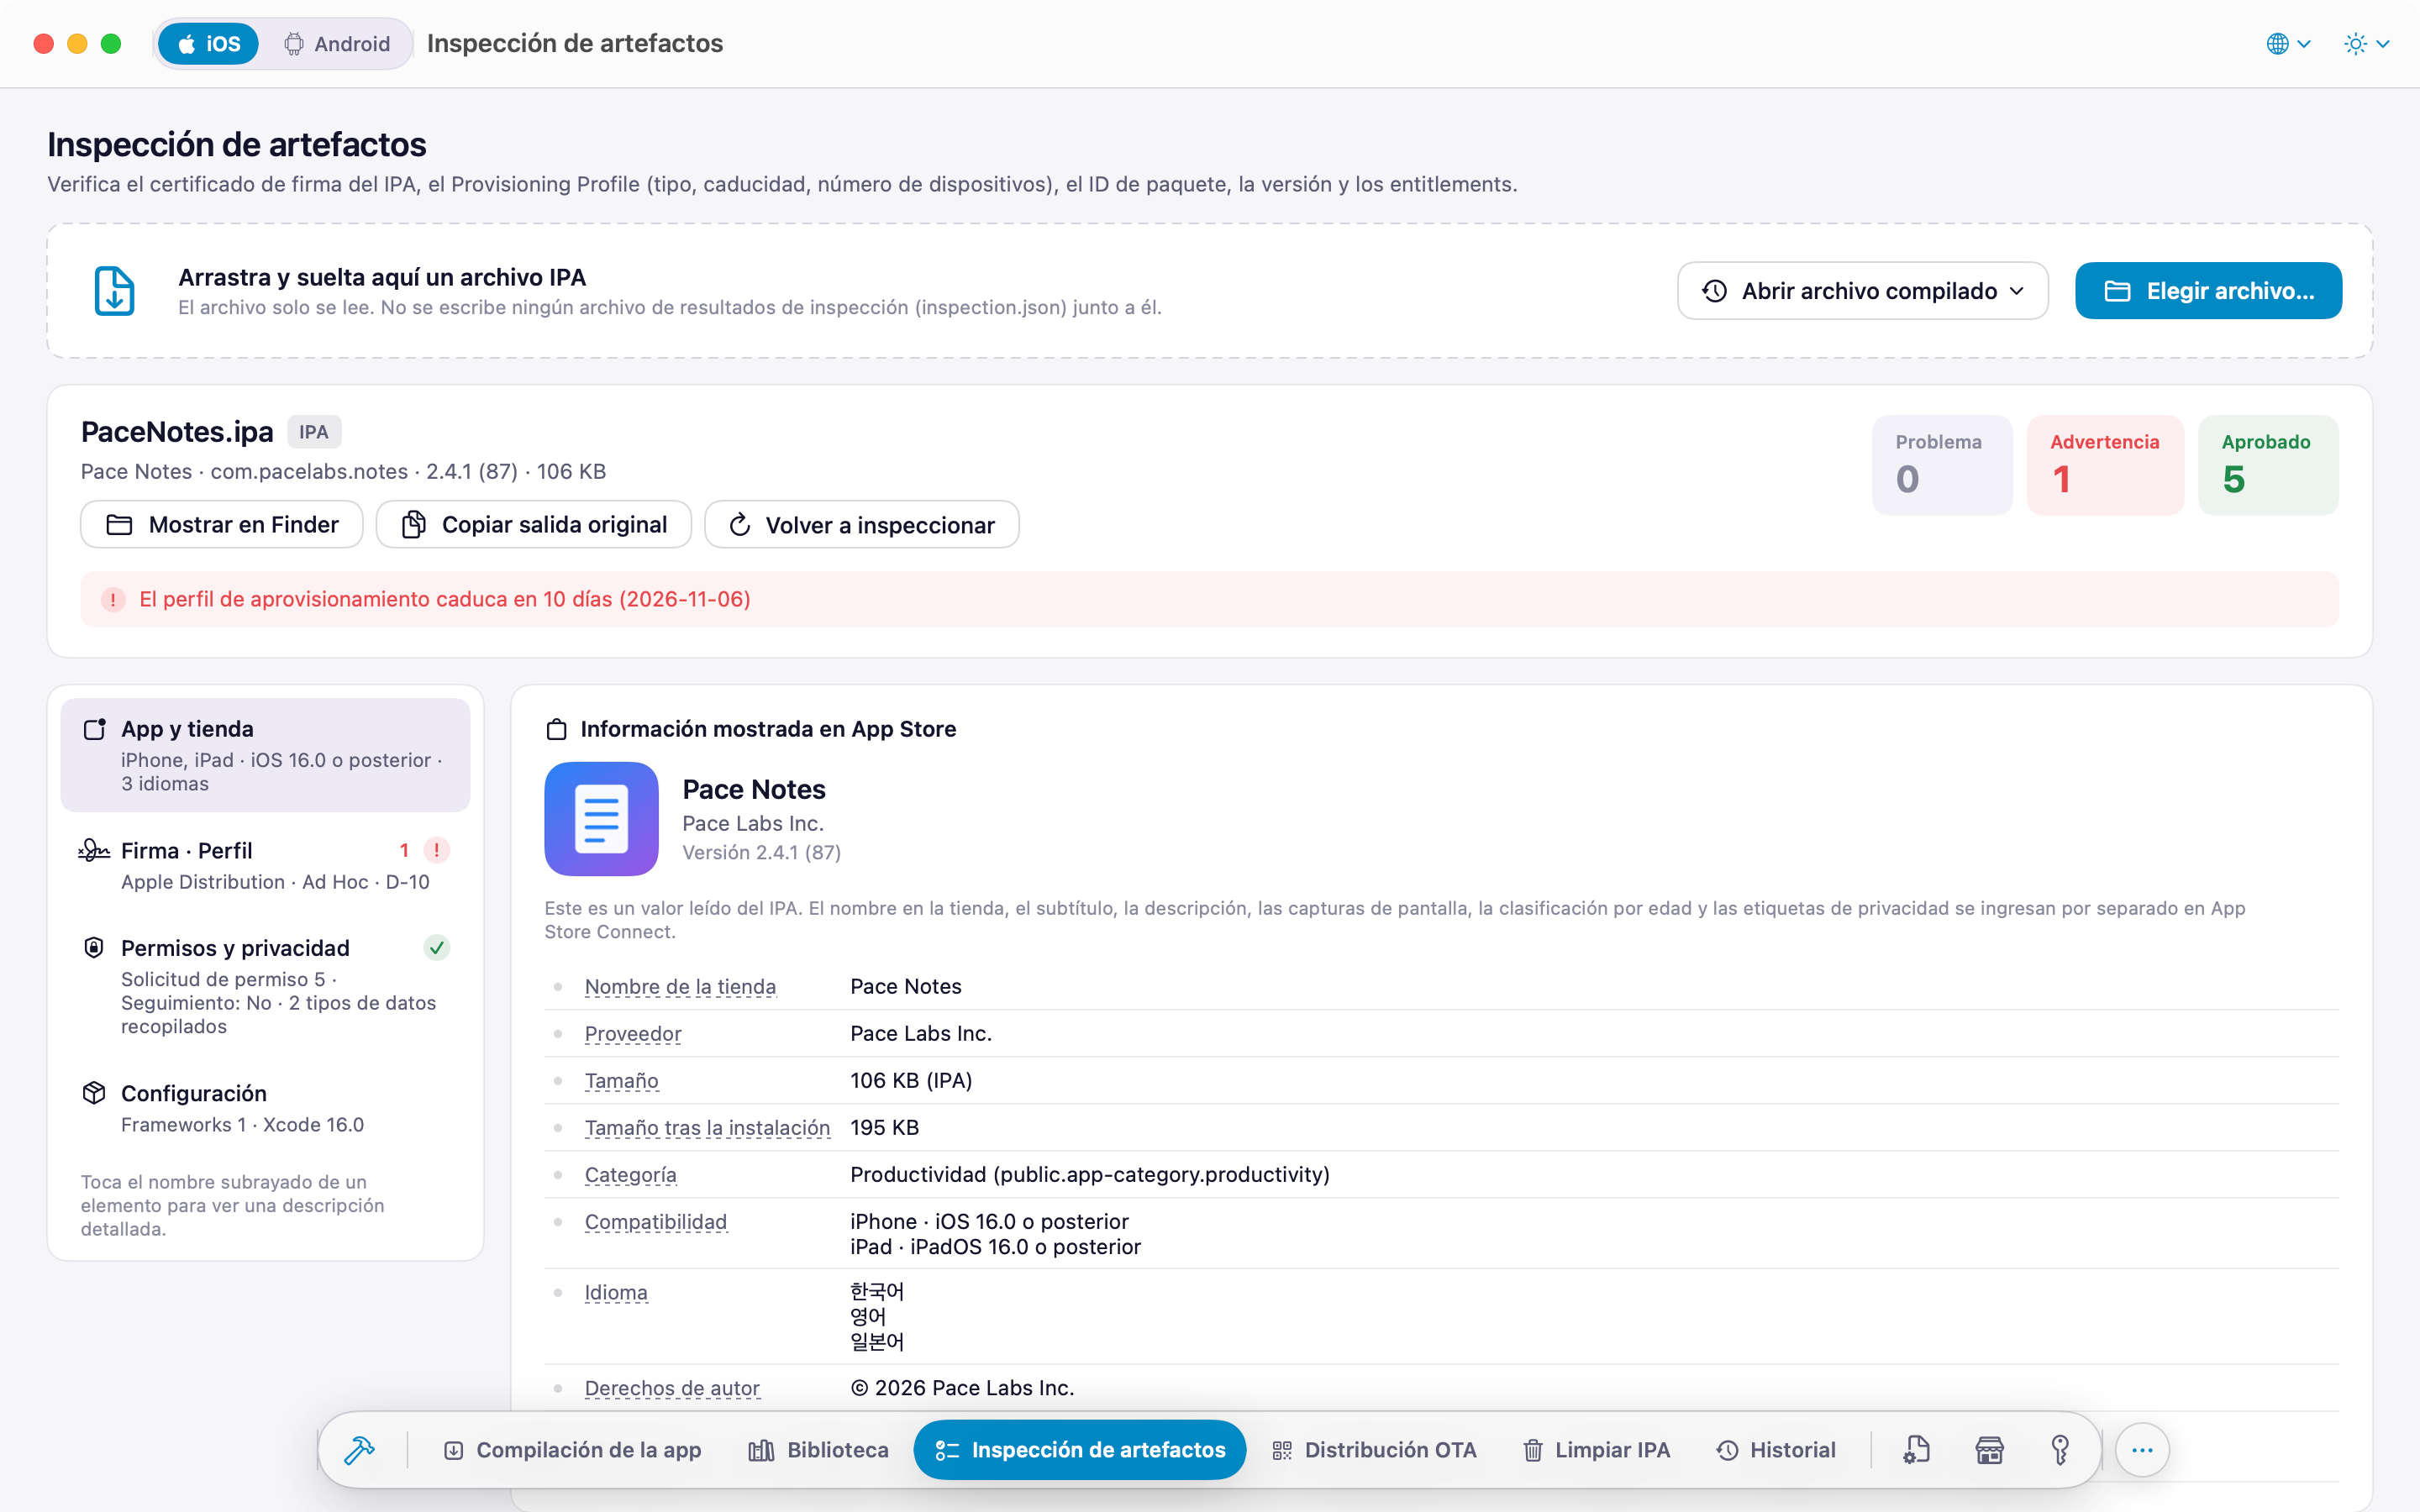The image size is (2420, 1512).
Task: Click Copiar salida original button
Action: coord(534,524)
